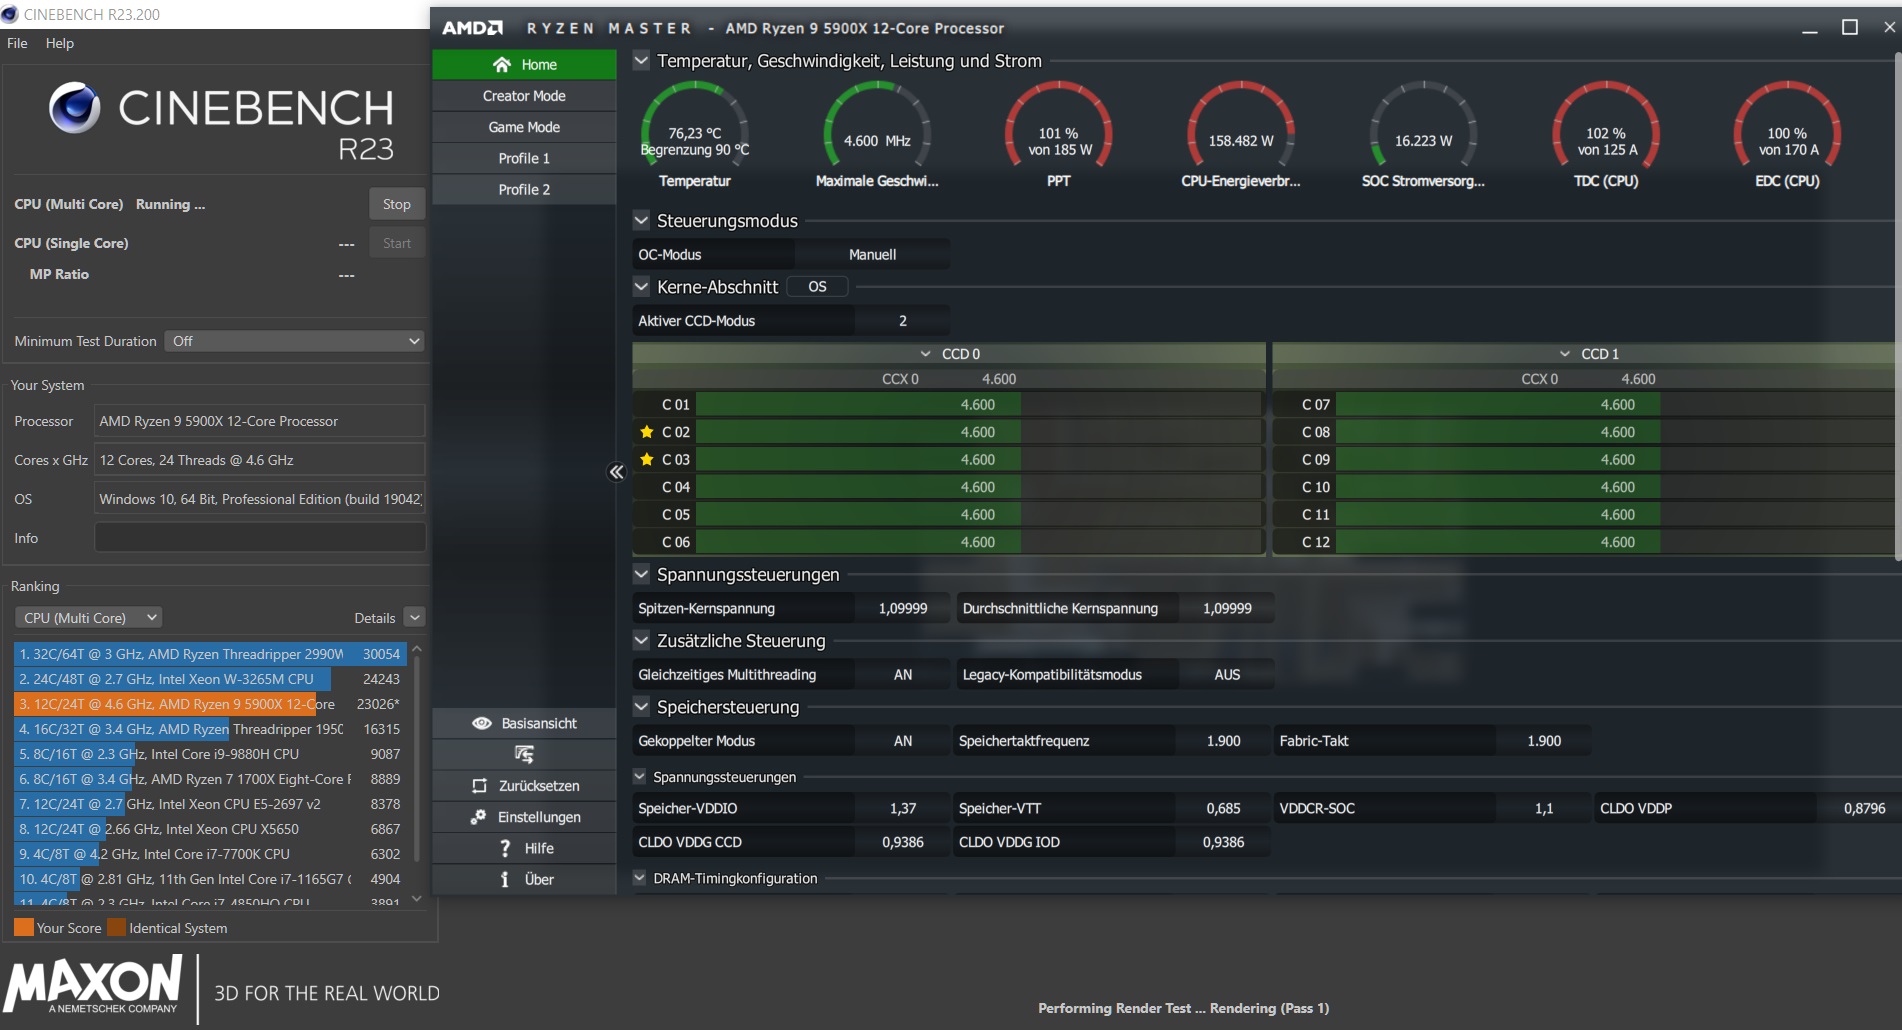This screenshot has height=1030, width=1902.
Task: Open Minimum Test Duration dropdown
Action: tap(294, 341)
